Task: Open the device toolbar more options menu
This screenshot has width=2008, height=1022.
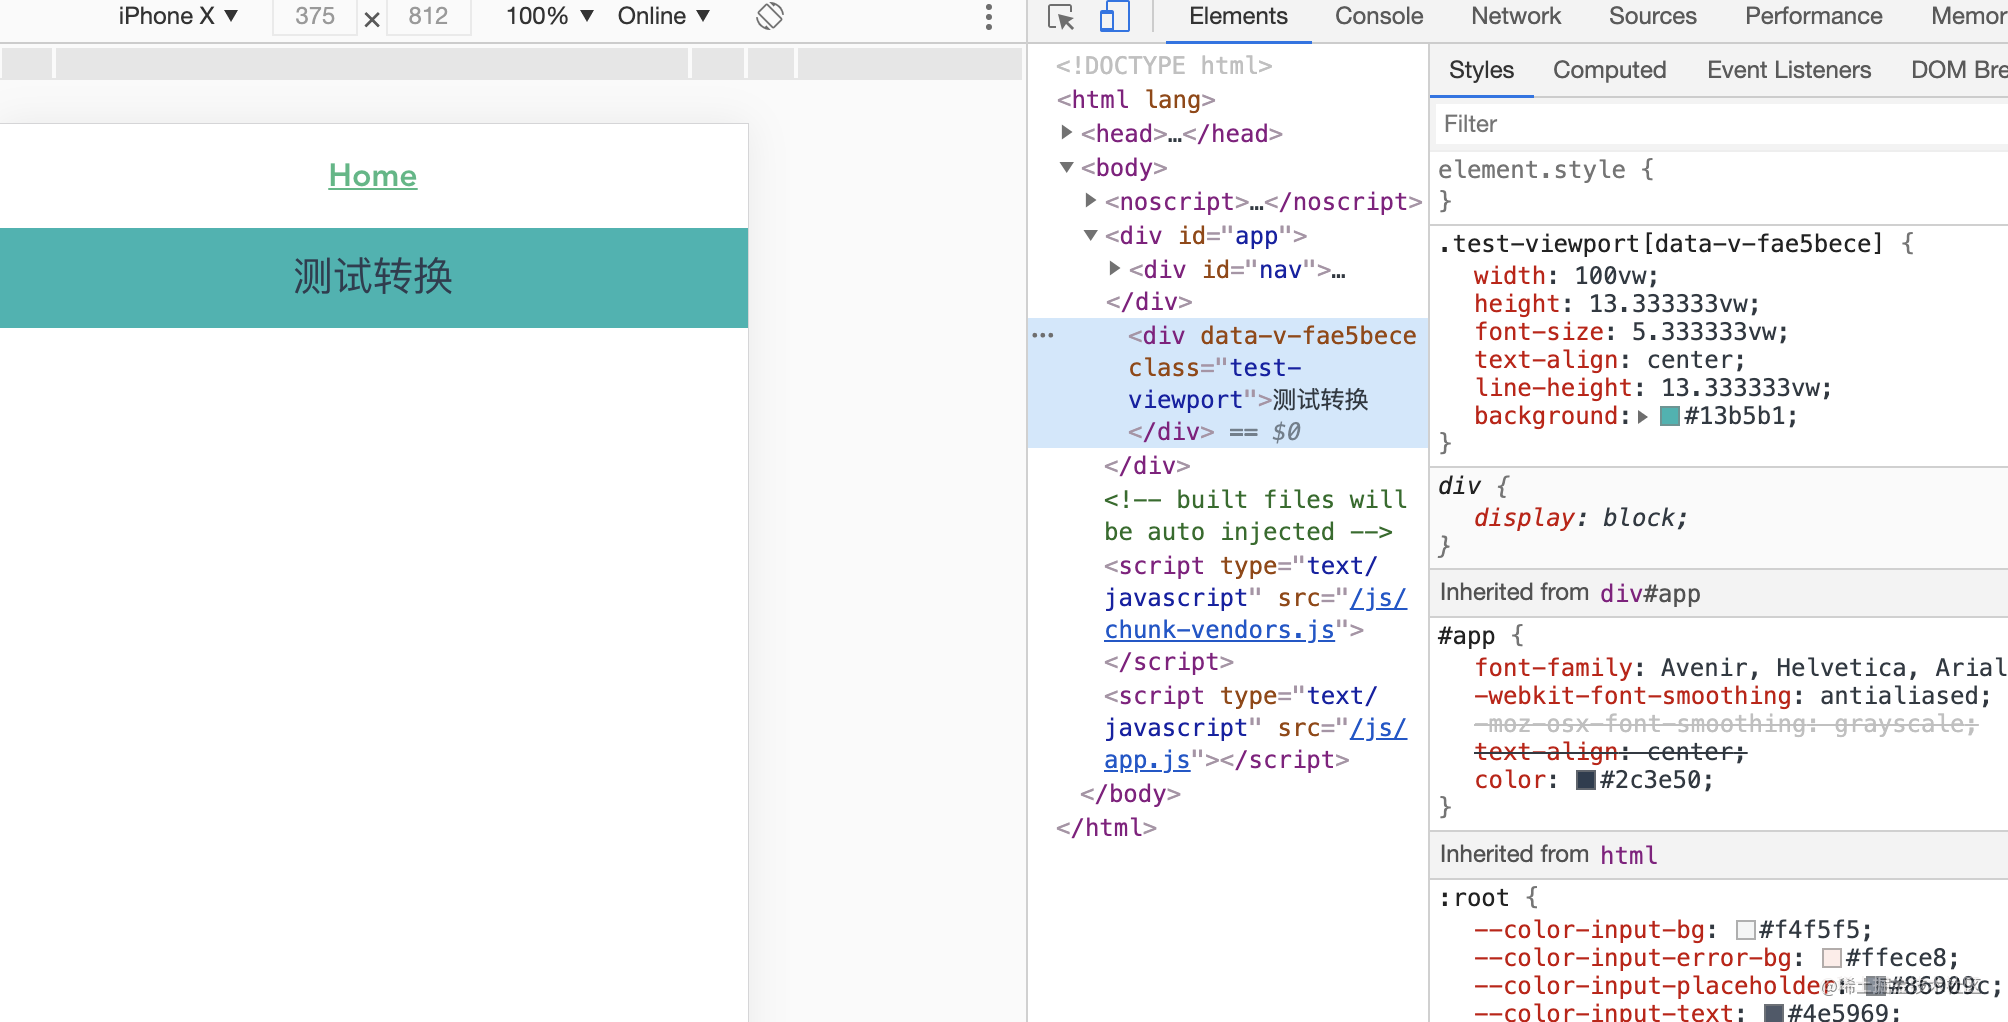Action: 988,16
